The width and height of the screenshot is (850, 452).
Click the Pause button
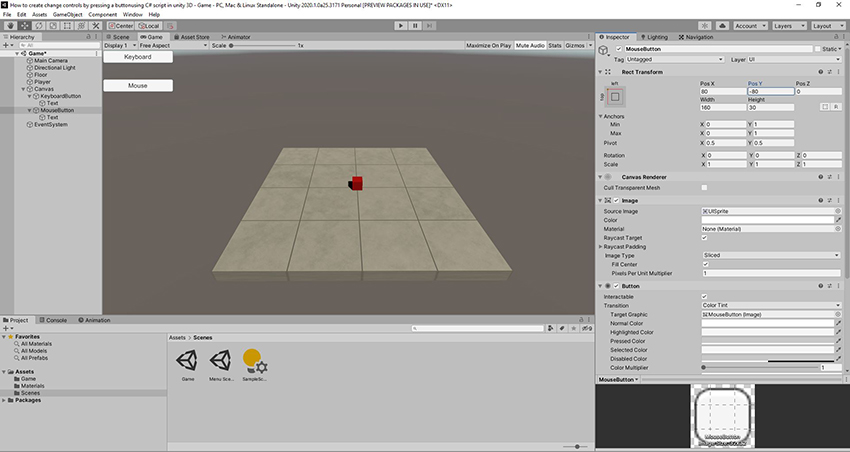(x=415, y=25)
